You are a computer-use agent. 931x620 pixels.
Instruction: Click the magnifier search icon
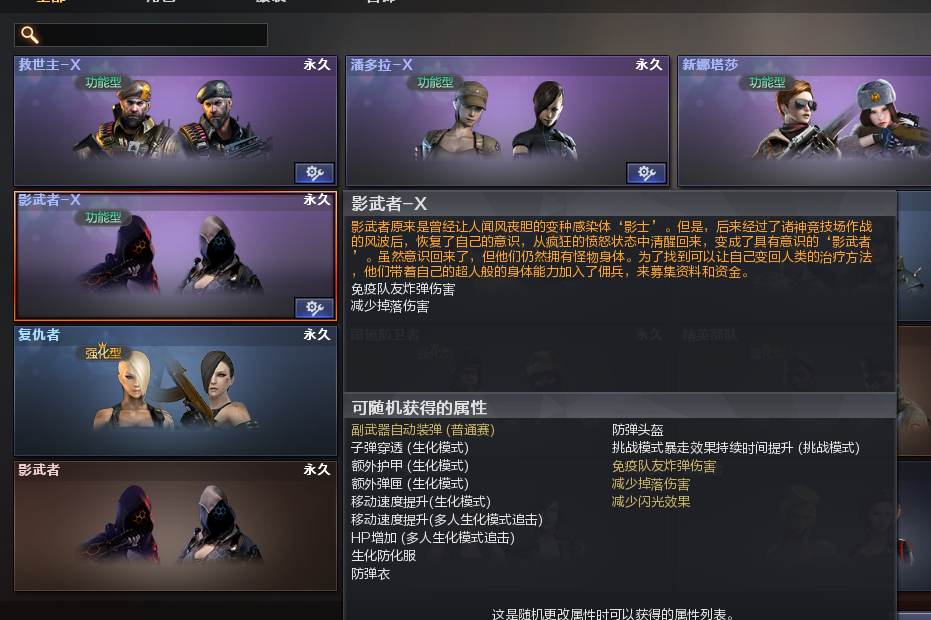pos(30,35)
